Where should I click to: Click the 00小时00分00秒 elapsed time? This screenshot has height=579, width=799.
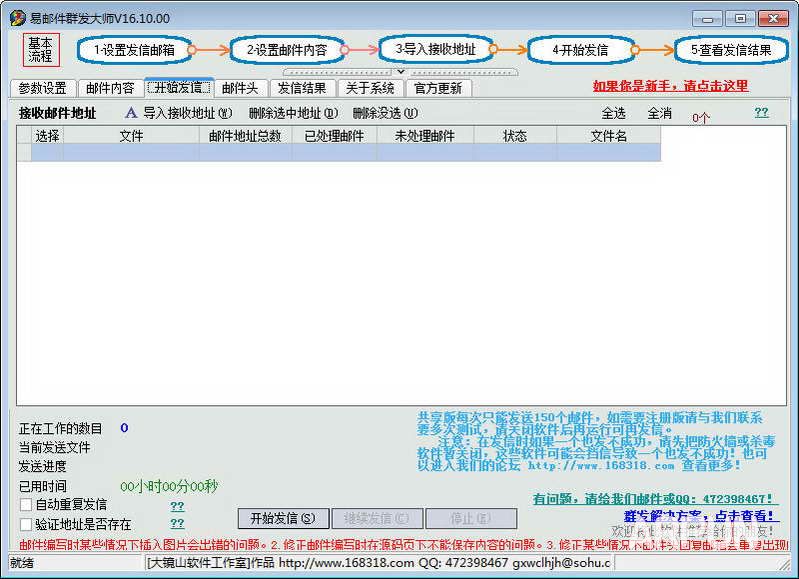pos(169,486)
